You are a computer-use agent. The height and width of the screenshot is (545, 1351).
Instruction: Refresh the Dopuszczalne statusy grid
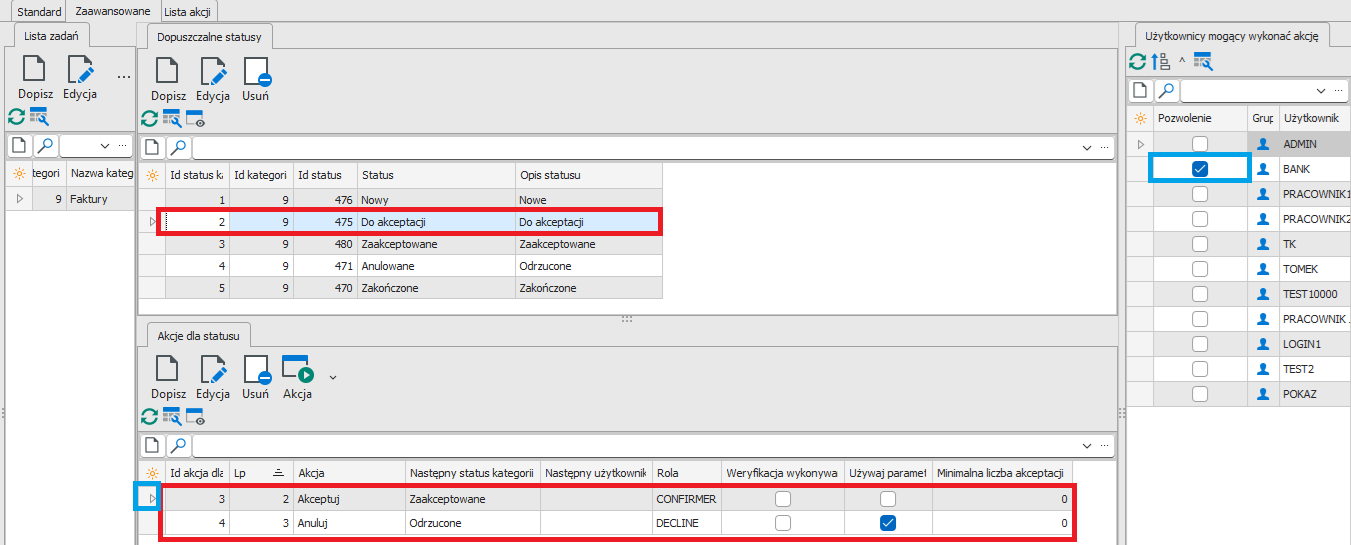pos(149,118)
